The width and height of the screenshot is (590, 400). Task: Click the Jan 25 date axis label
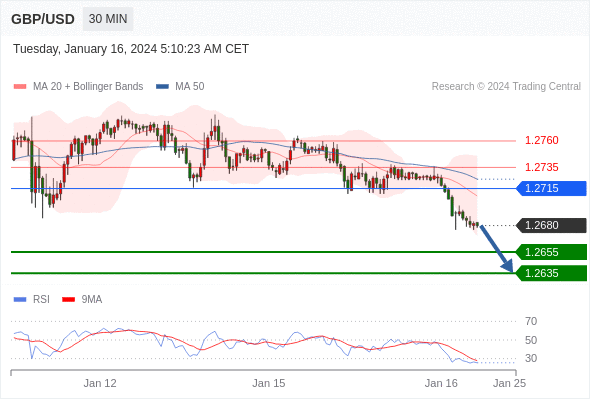[x=509, y=383]
